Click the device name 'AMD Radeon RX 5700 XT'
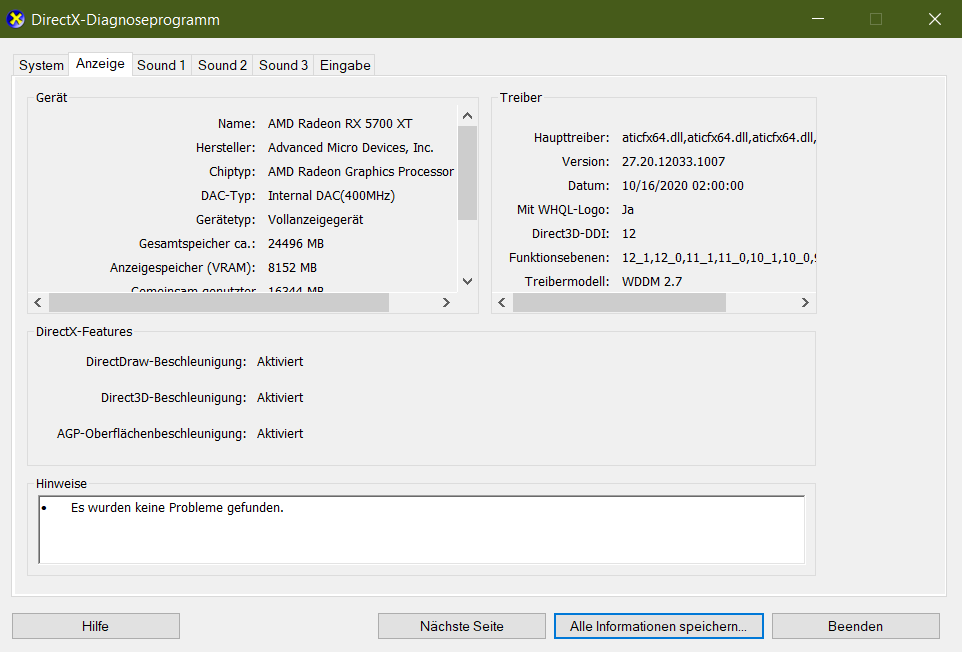Viewport: 962px width, 652px height. click(340, 124)
